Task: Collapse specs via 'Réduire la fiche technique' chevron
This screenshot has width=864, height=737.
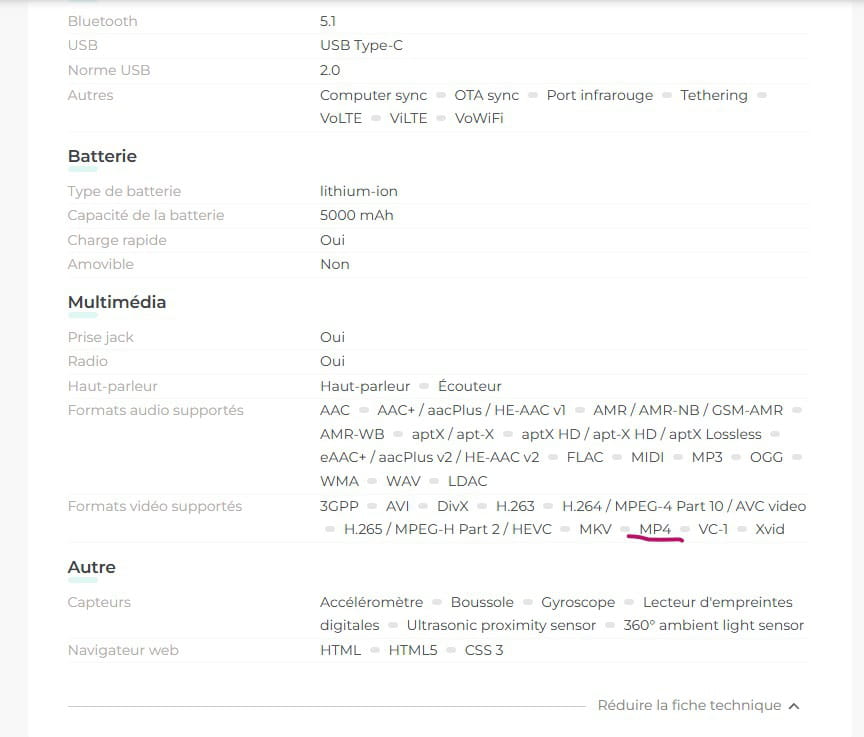Action: (794, 706)
